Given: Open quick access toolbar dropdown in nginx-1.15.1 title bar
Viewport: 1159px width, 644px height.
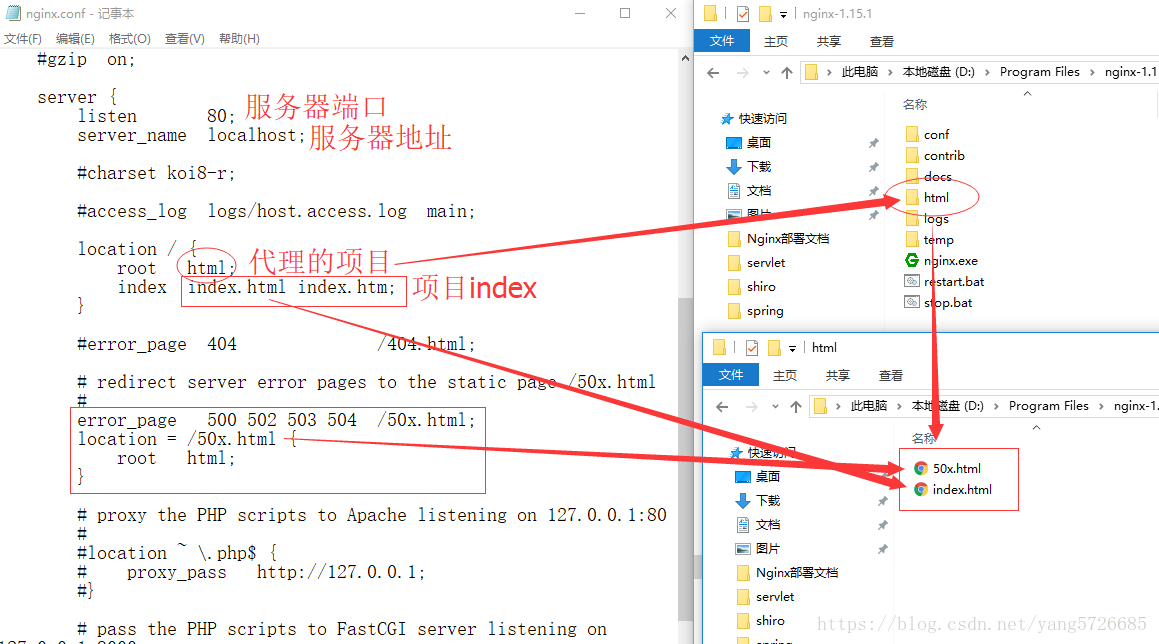Looking at the screenshot, I should click(x=784, y=14).
